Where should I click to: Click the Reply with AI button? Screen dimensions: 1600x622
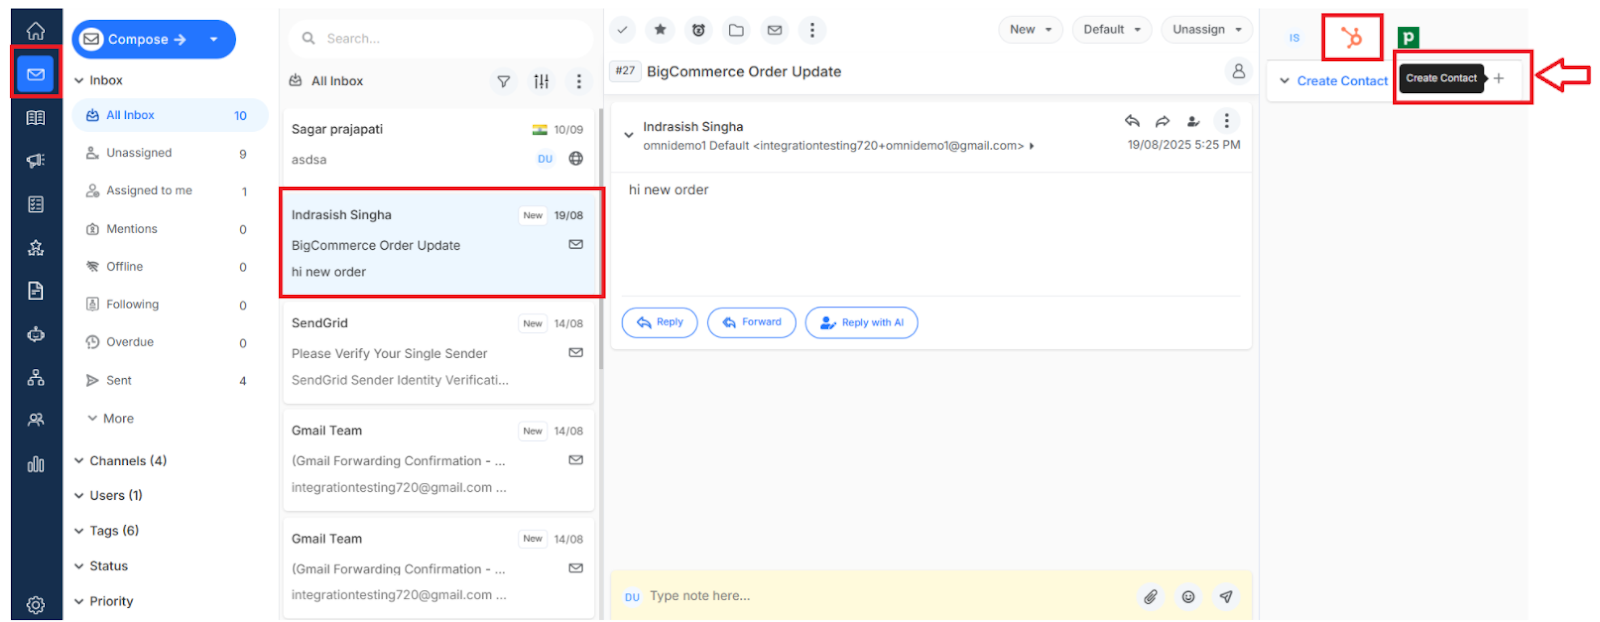point(861,323)
